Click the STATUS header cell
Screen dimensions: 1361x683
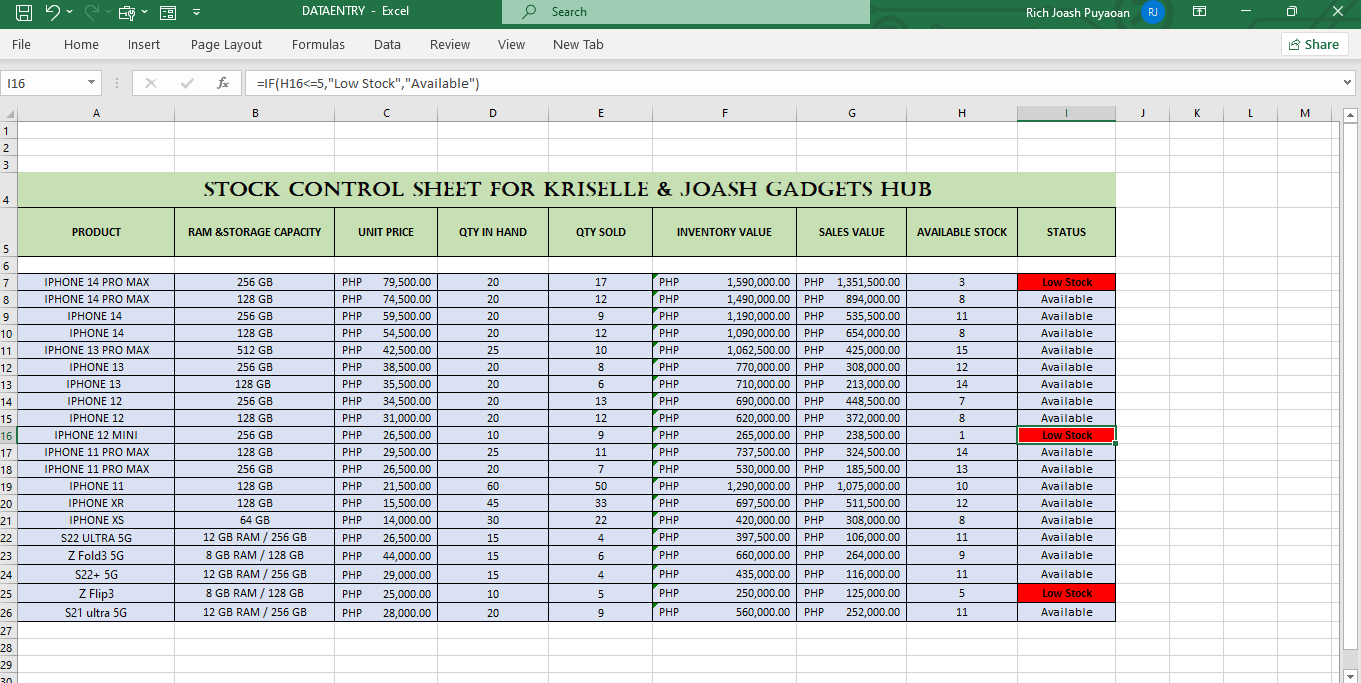click(x=1066, y=232)
